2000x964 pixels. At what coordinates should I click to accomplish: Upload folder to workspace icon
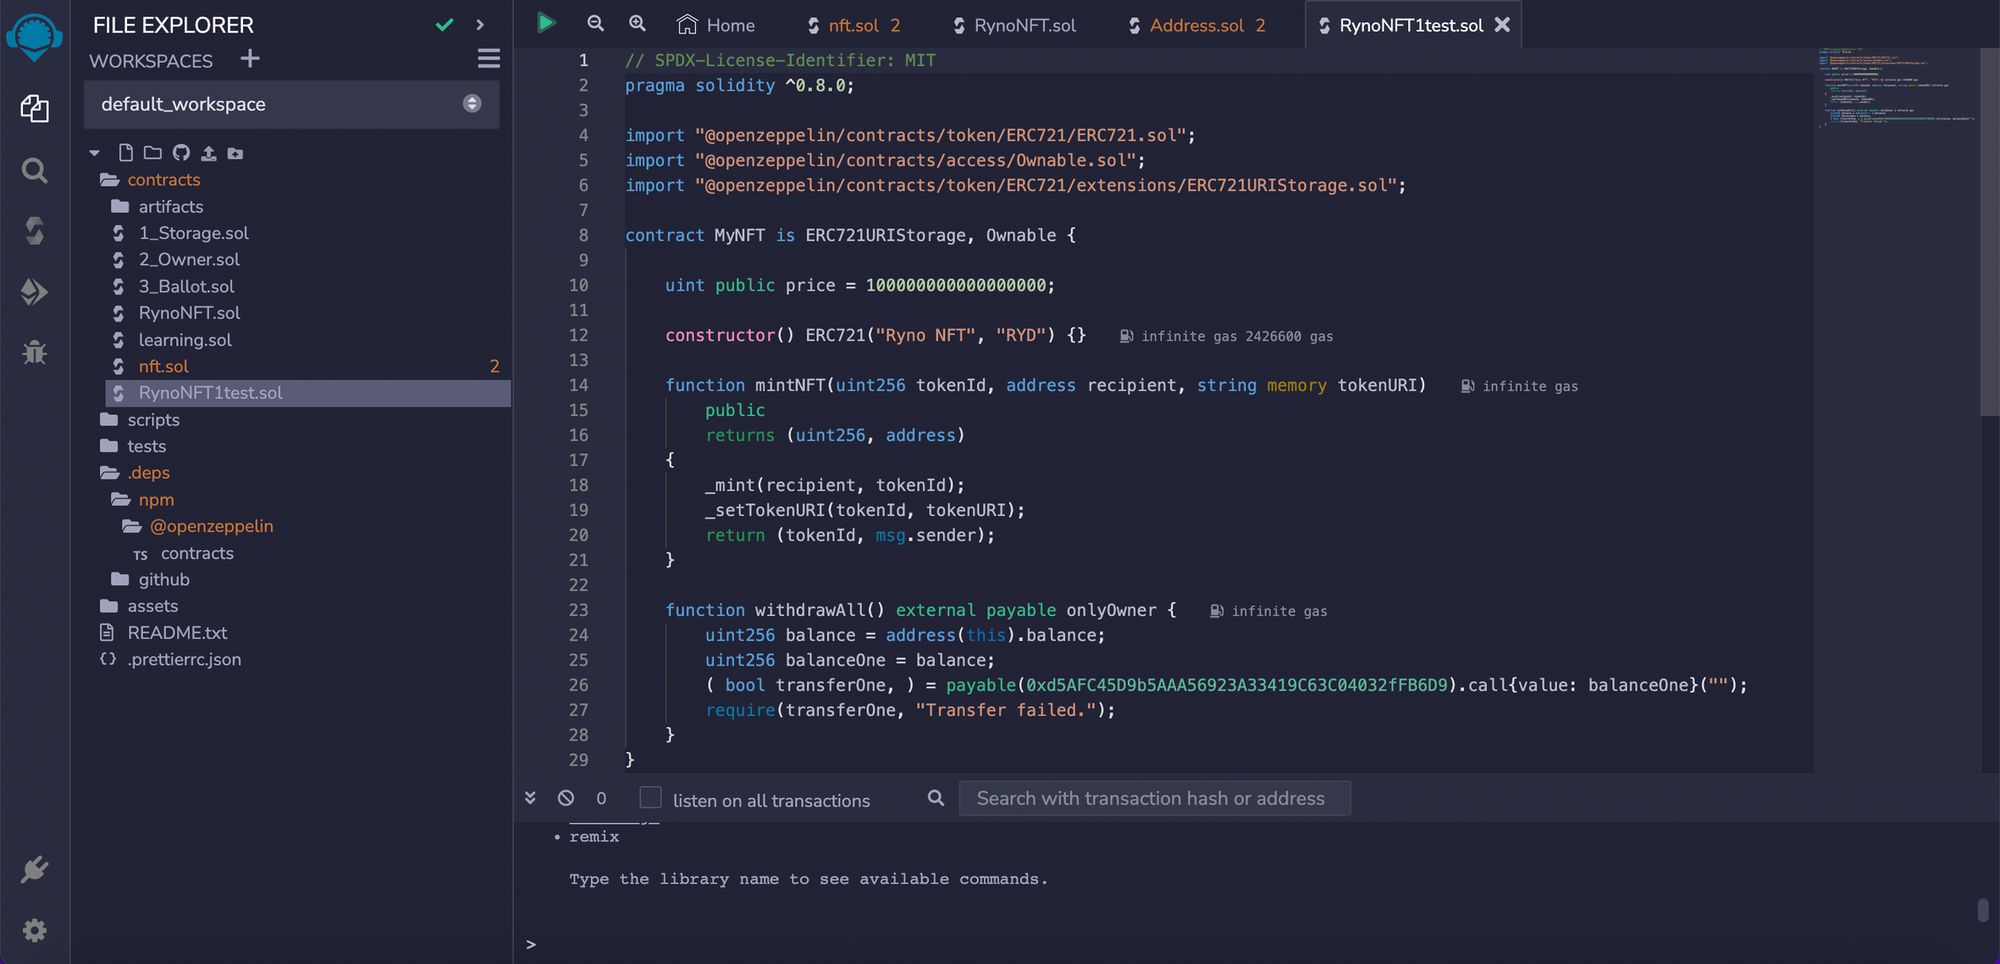[235, 153]
